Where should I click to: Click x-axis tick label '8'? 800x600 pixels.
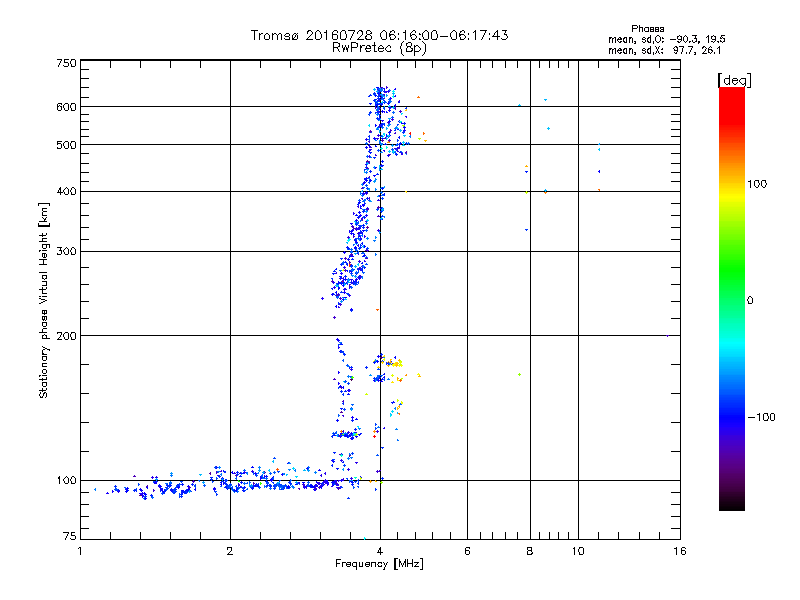(x=530, y=551)
